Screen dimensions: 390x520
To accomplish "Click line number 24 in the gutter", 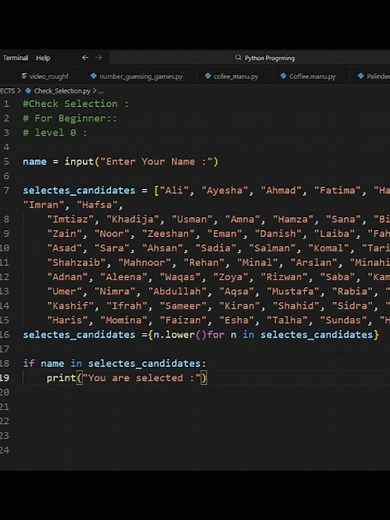I will [x=4, y=450].
